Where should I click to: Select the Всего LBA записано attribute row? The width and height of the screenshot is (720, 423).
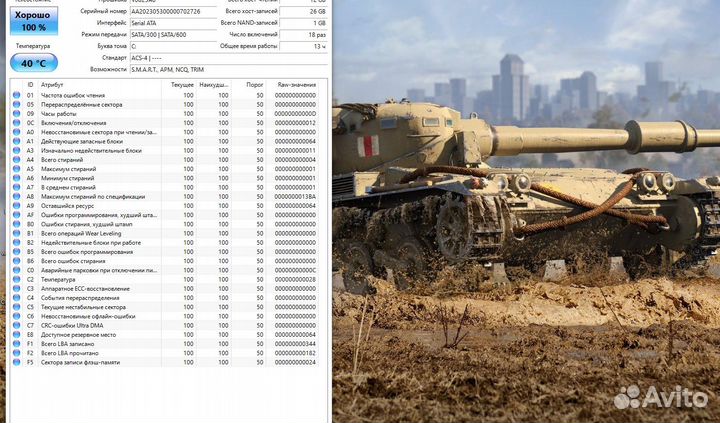tap(165, 344)
